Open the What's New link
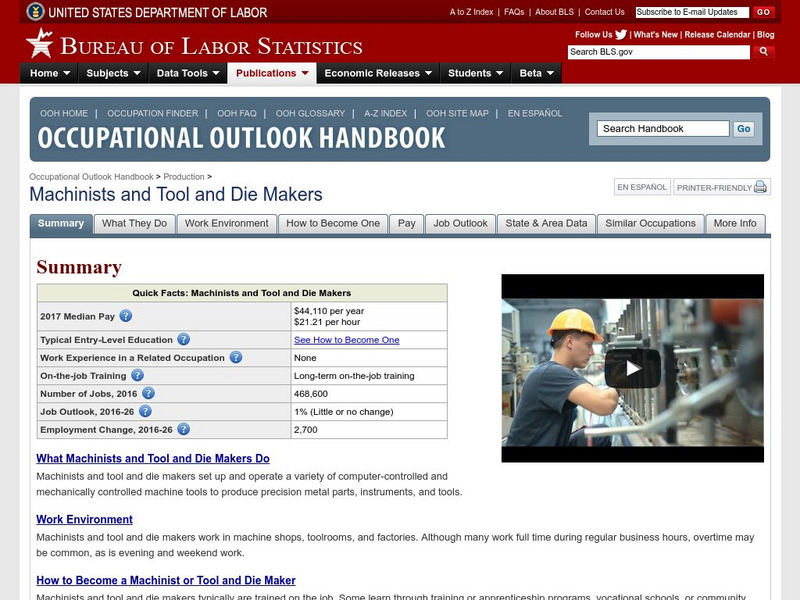The height and width of the screenshot is (600, 800). click(x=656, y=35)
